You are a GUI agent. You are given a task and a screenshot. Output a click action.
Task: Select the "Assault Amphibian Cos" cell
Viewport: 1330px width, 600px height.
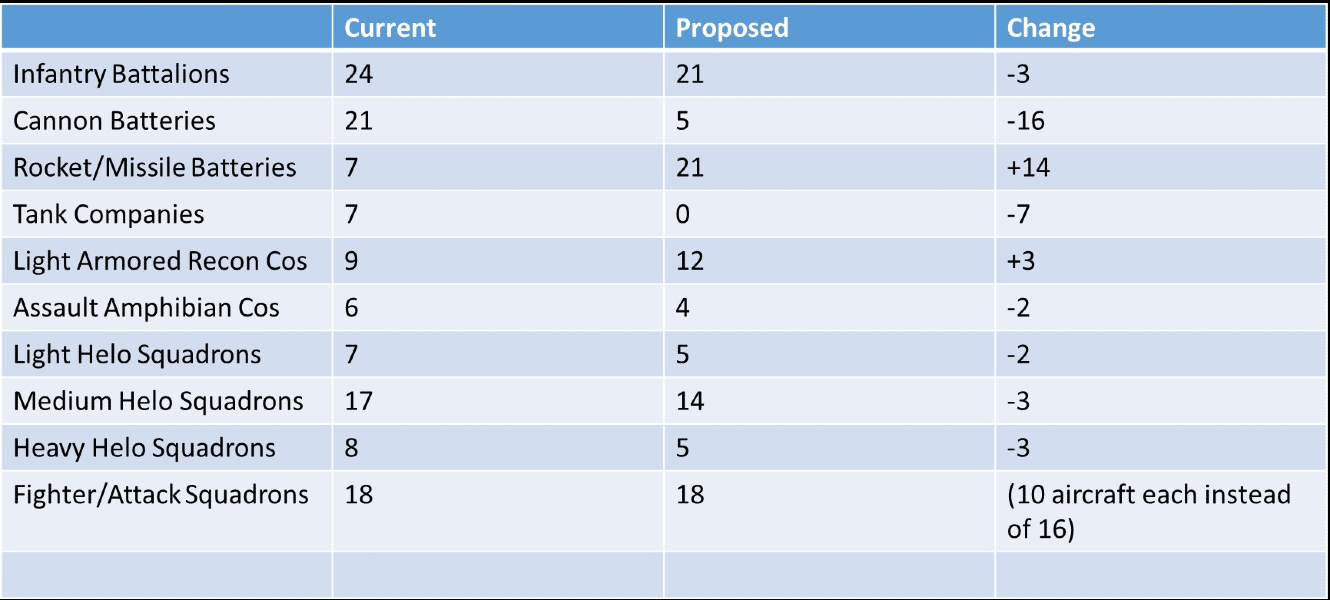coord(146,308)
